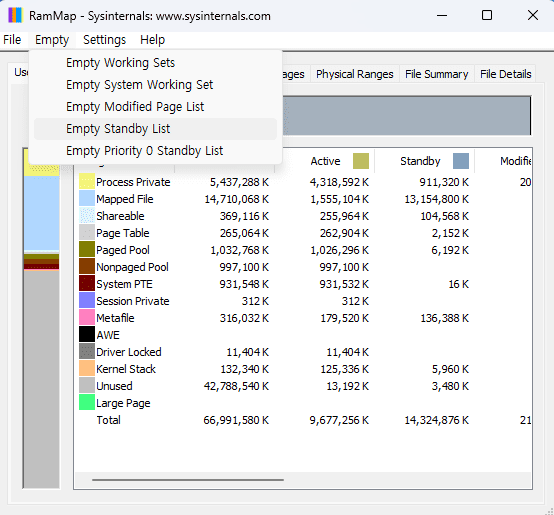This screenshot has height=515, width=554.
Task: Select the Unused row label
Action: tap(114, 386)
